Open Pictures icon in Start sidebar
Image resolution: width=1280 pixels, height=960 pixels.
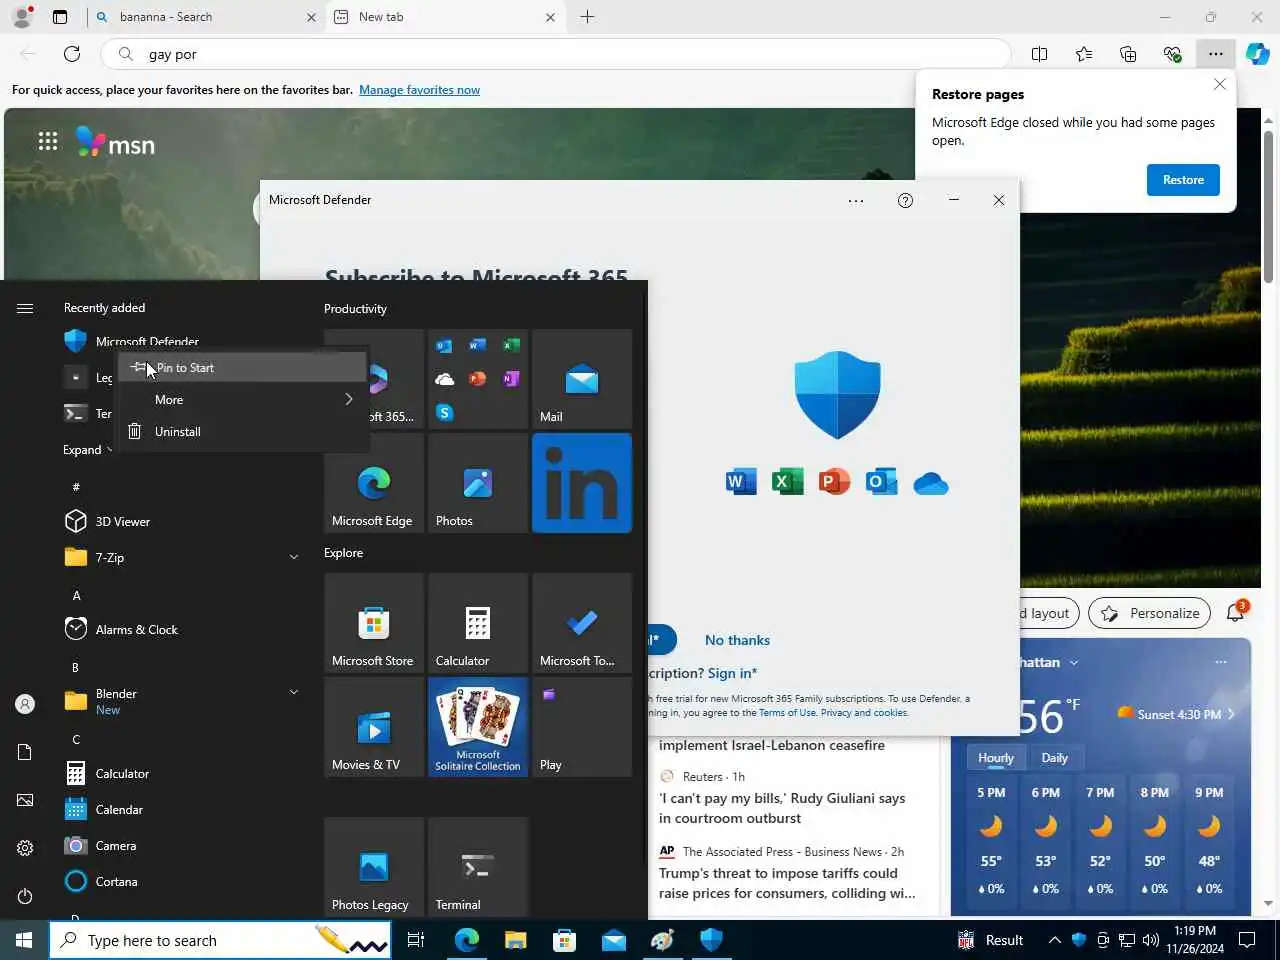25,800
